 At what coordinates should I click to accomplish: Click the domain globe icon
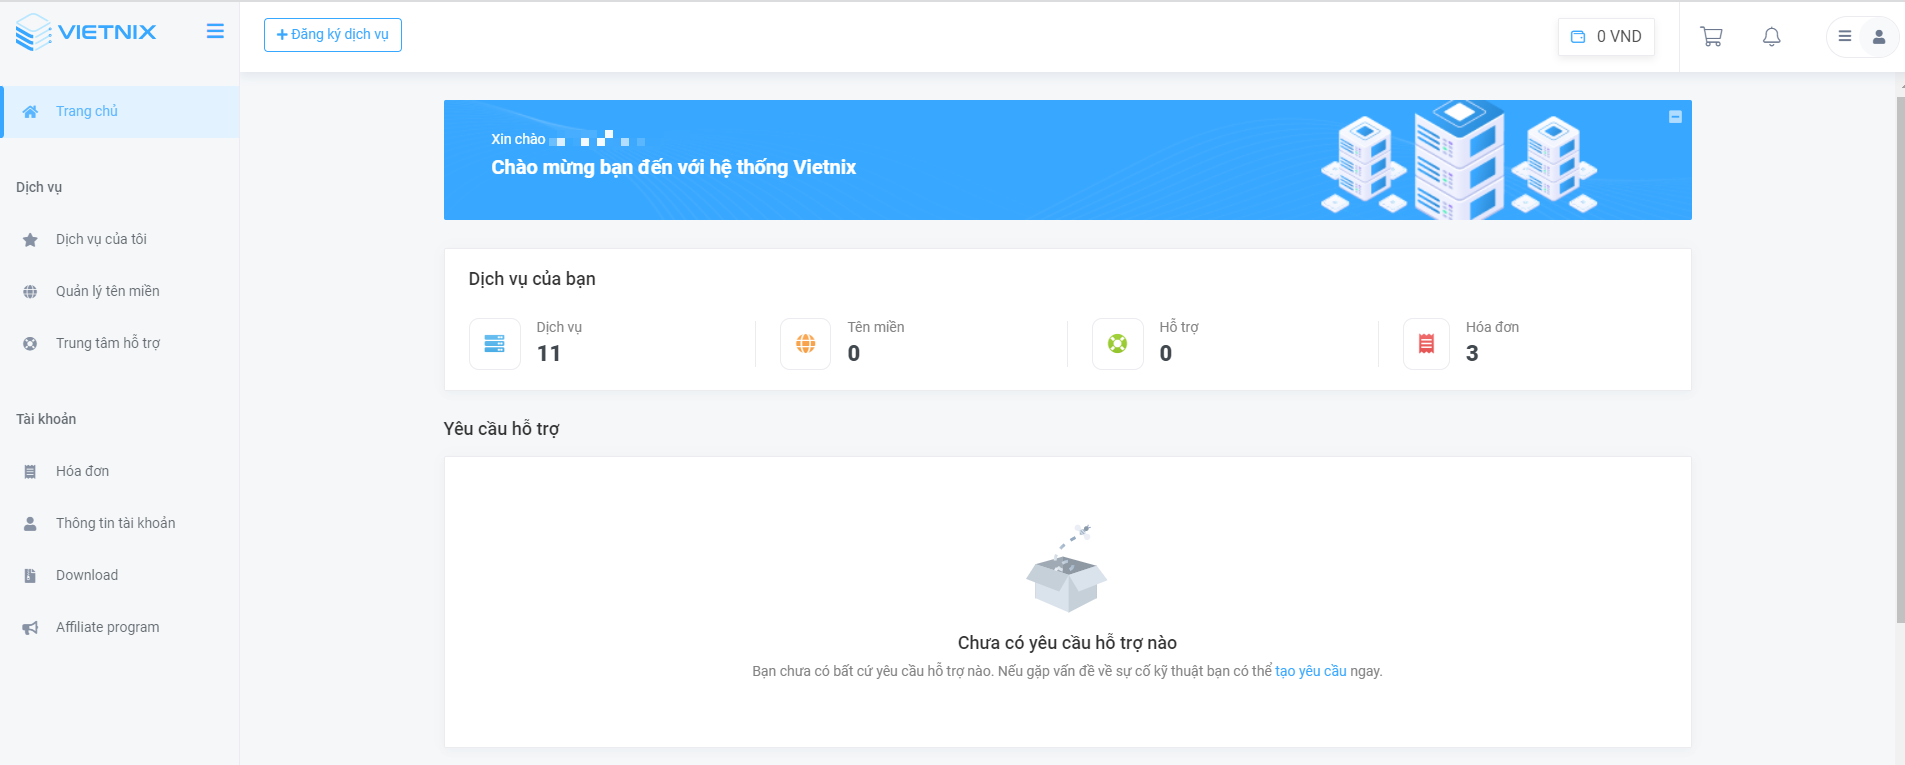(x=805, y=344)
